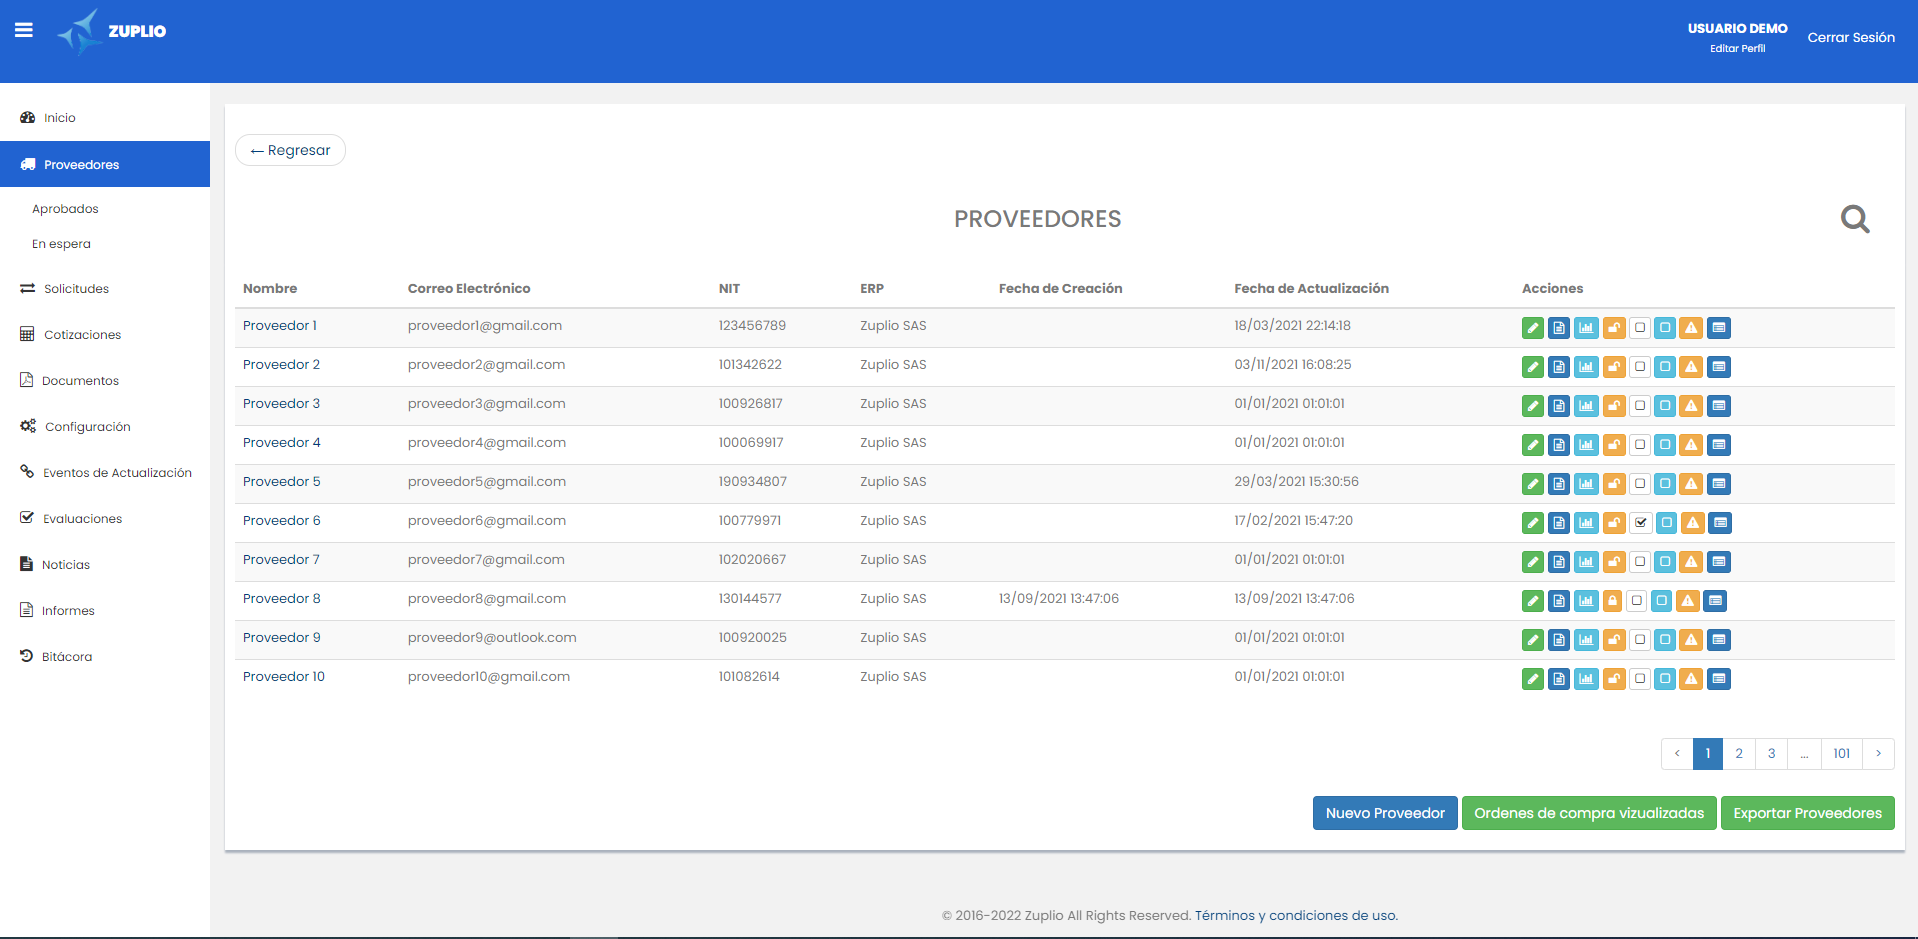
Task: Open Términos y condiciones de uso link
Action: point(1296,915)
